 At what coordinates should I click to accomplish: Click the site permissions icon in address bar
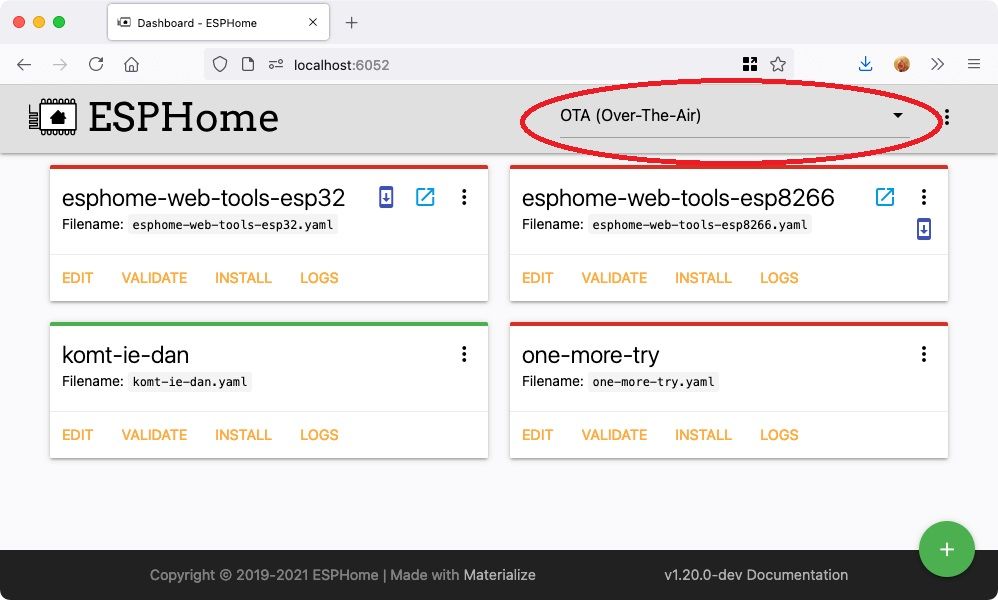pyautogui.click(x=276, y=64)
